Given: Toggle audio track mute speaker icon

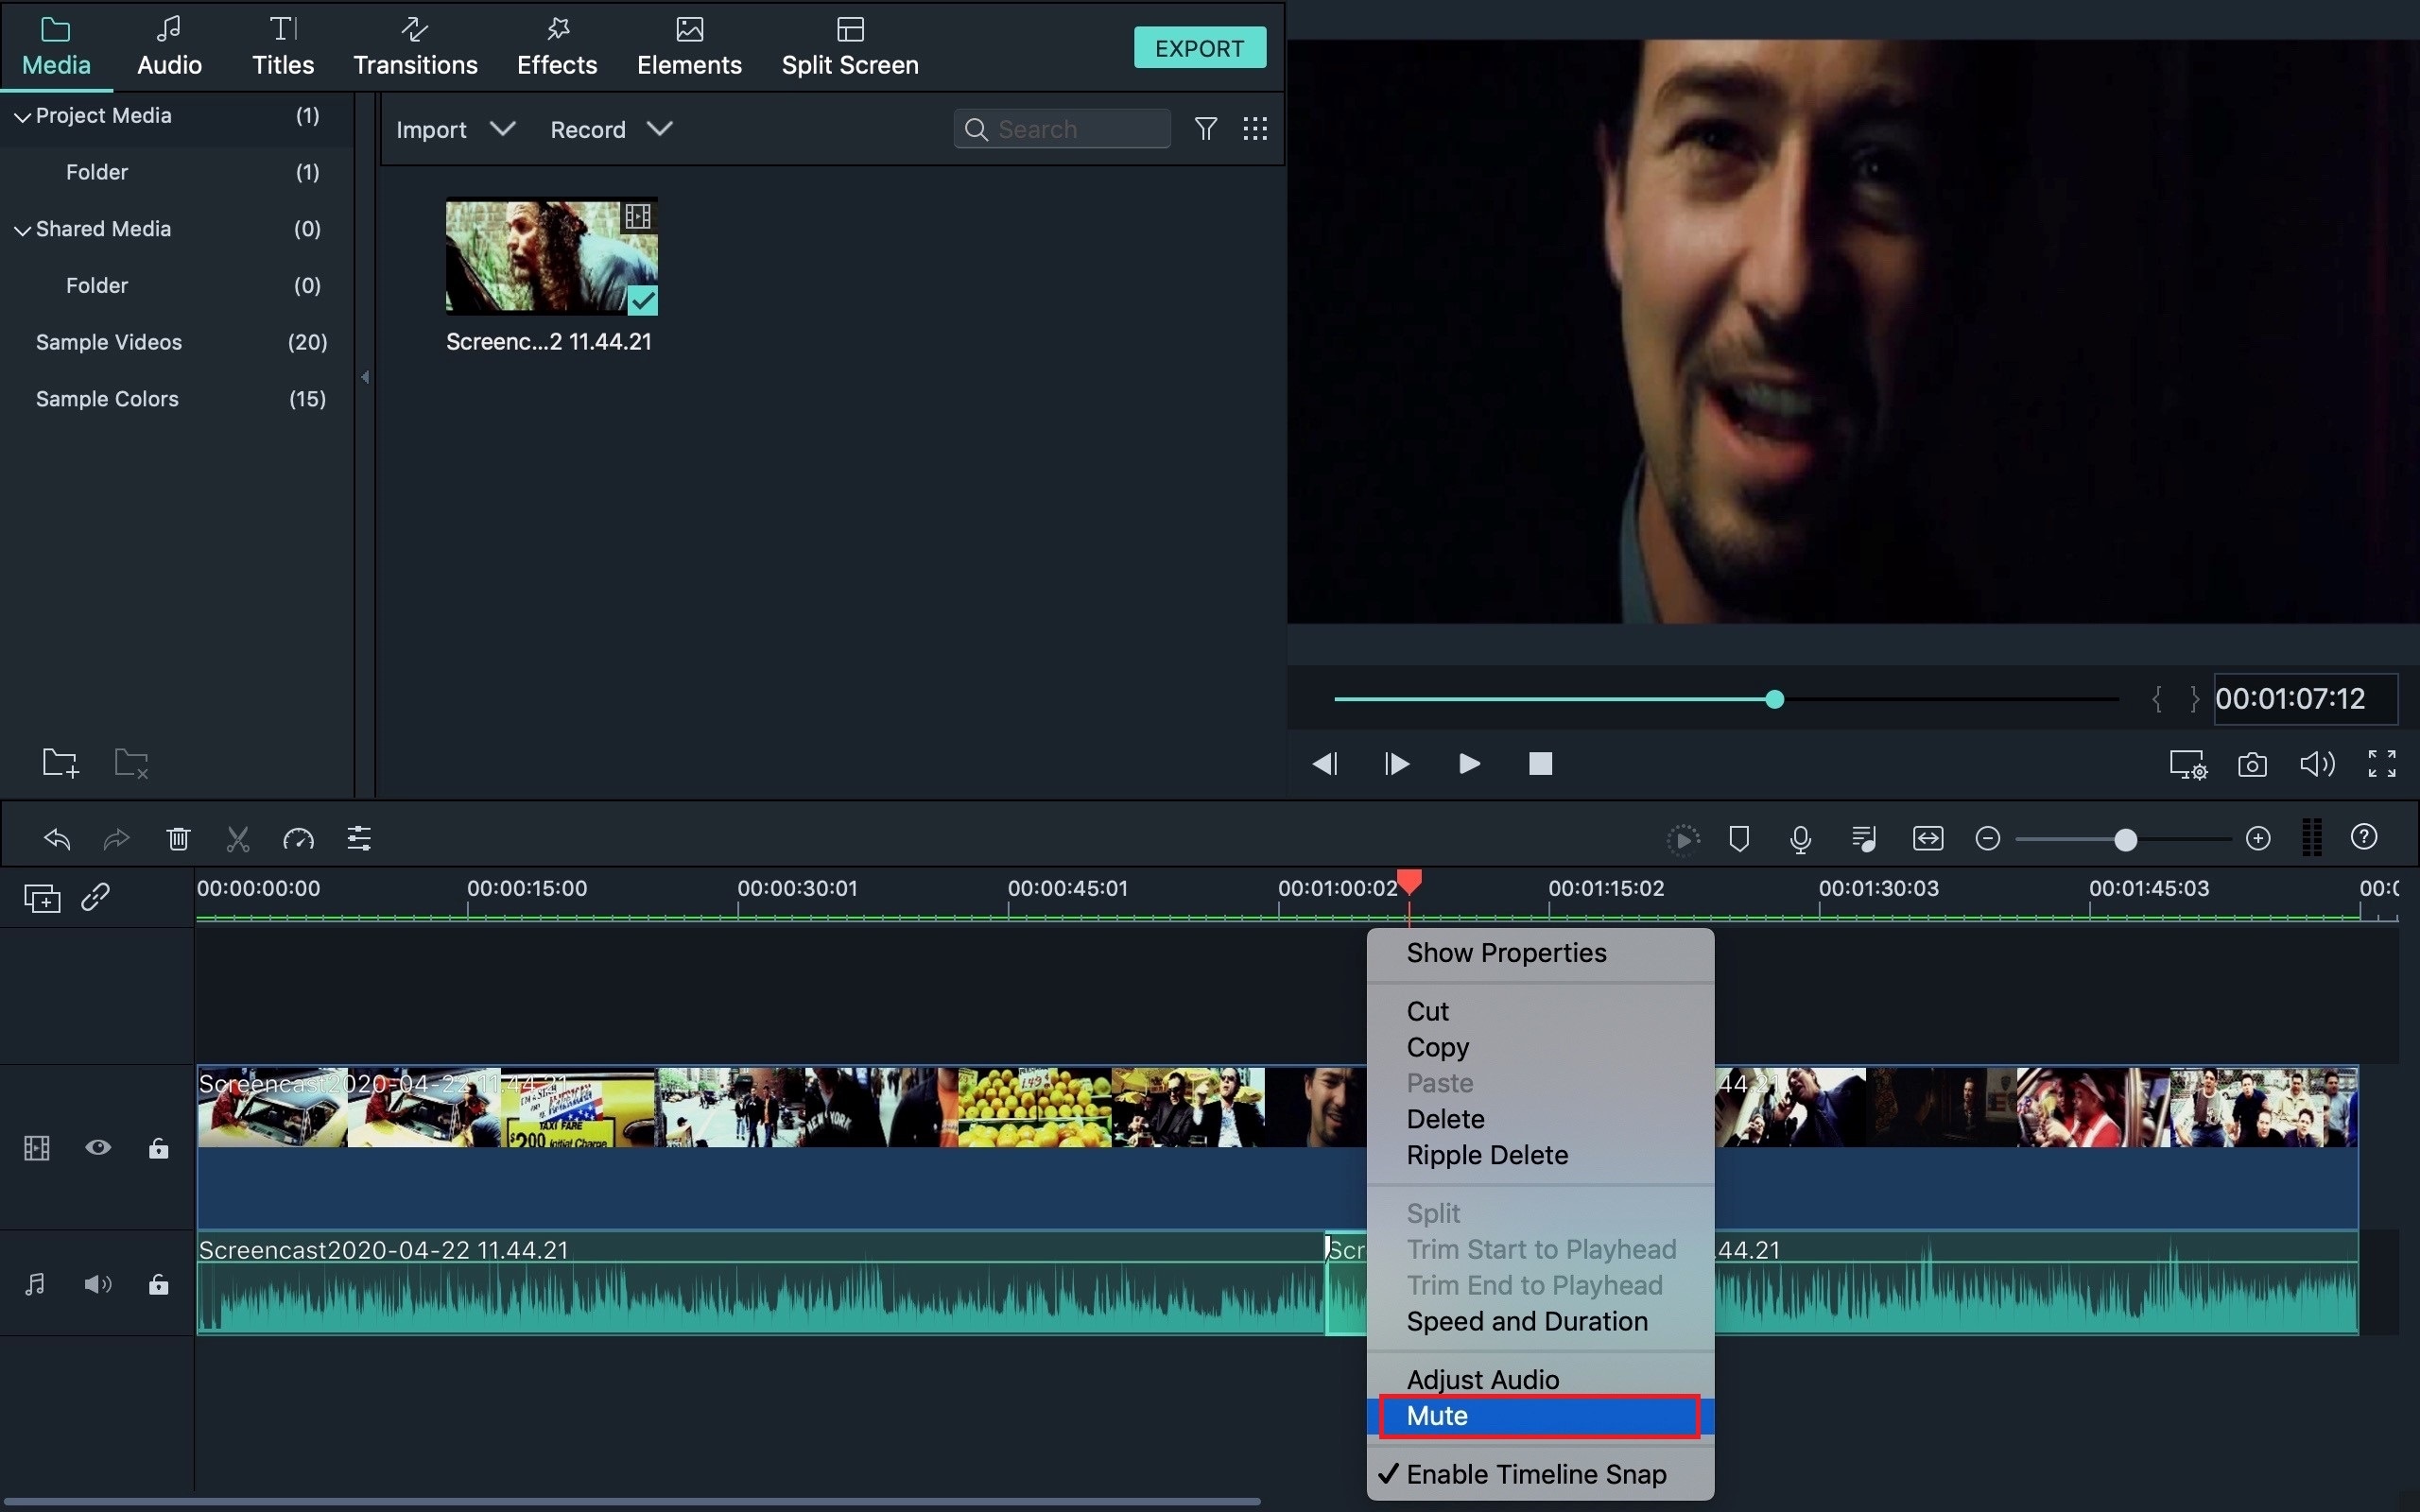Looking at the screenshot, I should pos(97,1285).
